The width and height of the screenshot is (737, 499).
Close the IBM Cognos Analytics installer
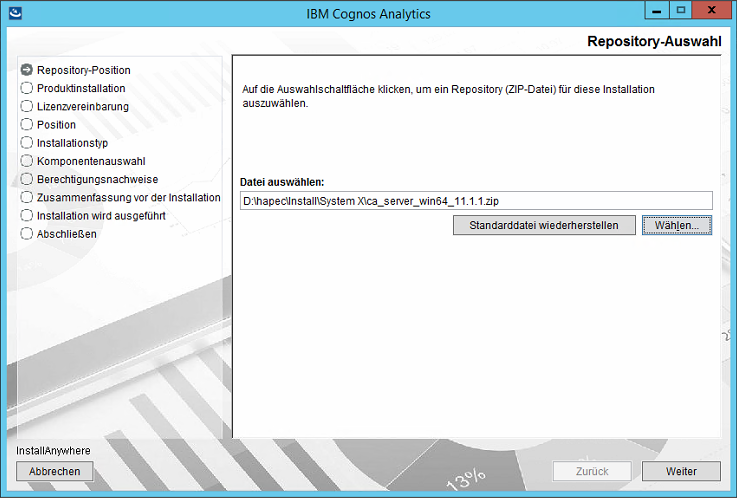pyautogui.click(x=714, y=10)
